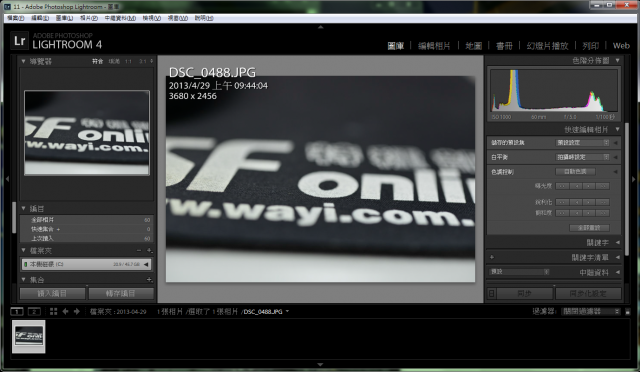
Task: Decrease clarity by large step
Action: [x=562, y=202]
